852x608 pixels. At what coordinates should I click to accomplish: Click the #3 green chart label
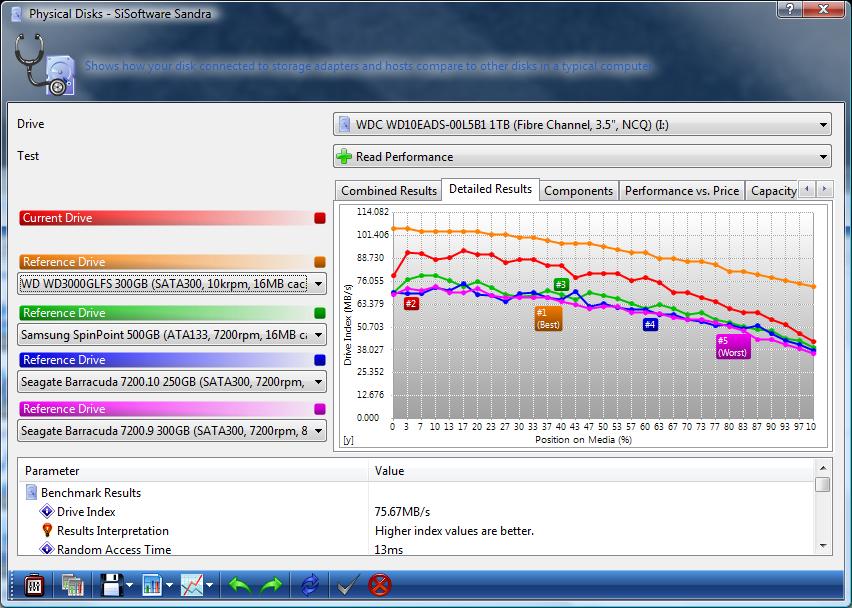561,284
